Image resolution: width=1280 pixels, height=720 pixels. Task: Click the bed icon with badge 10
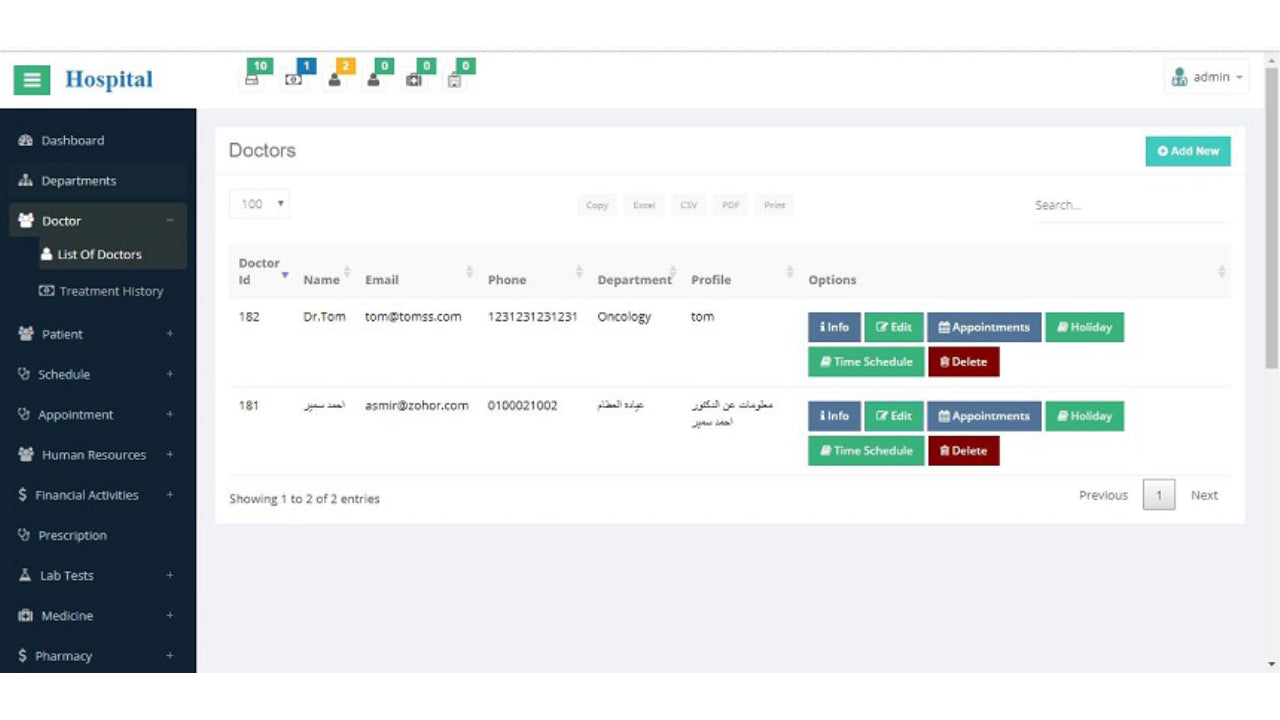(x=253, y=79)
